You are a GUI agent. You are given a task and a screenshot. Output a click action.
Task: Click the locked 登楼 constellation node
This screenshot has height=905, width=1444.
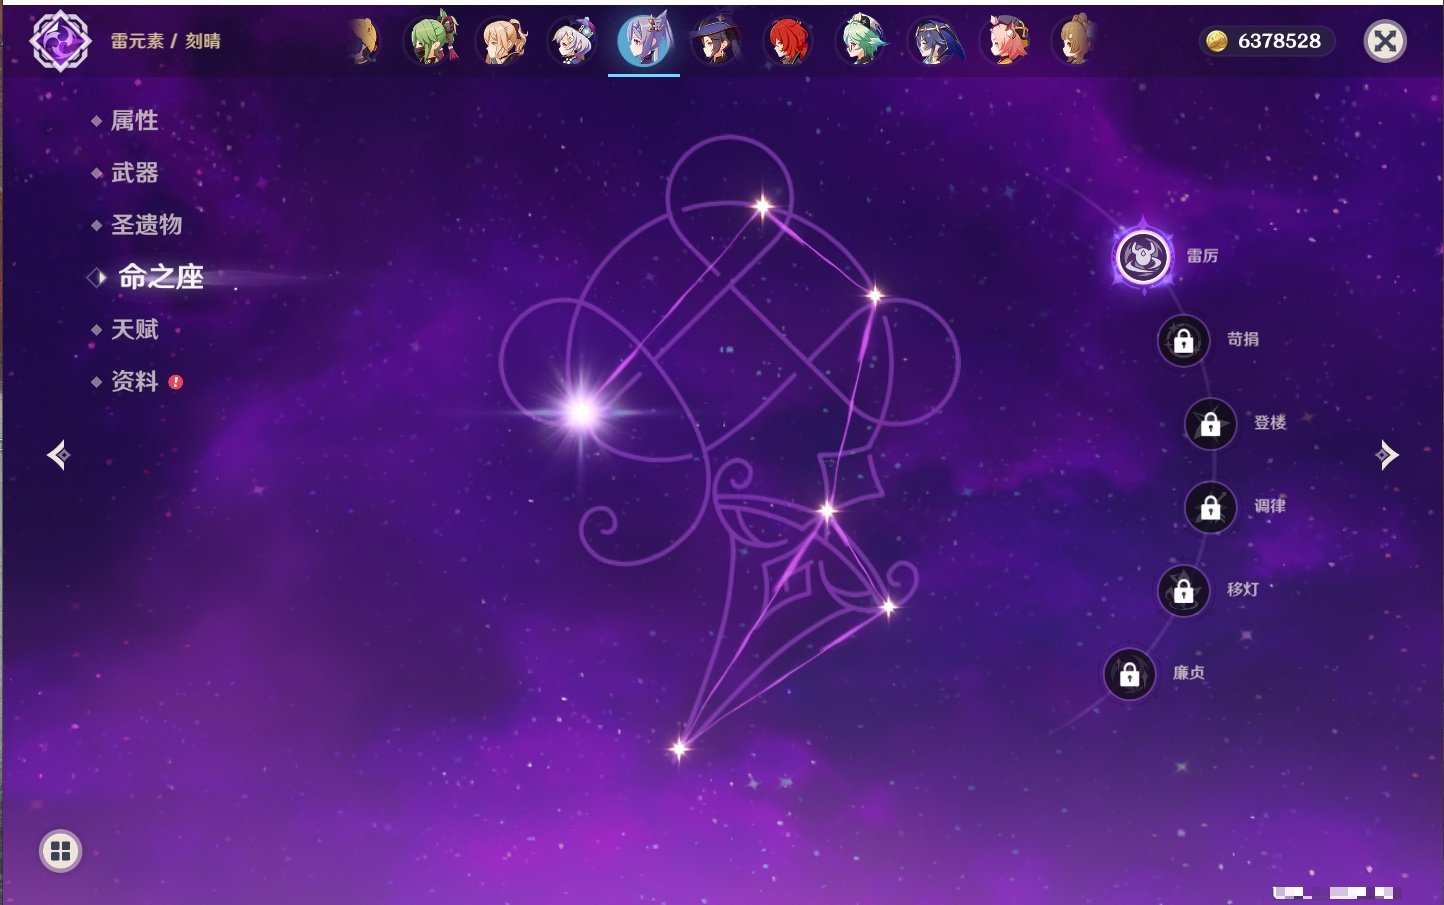pos(1211,424)
